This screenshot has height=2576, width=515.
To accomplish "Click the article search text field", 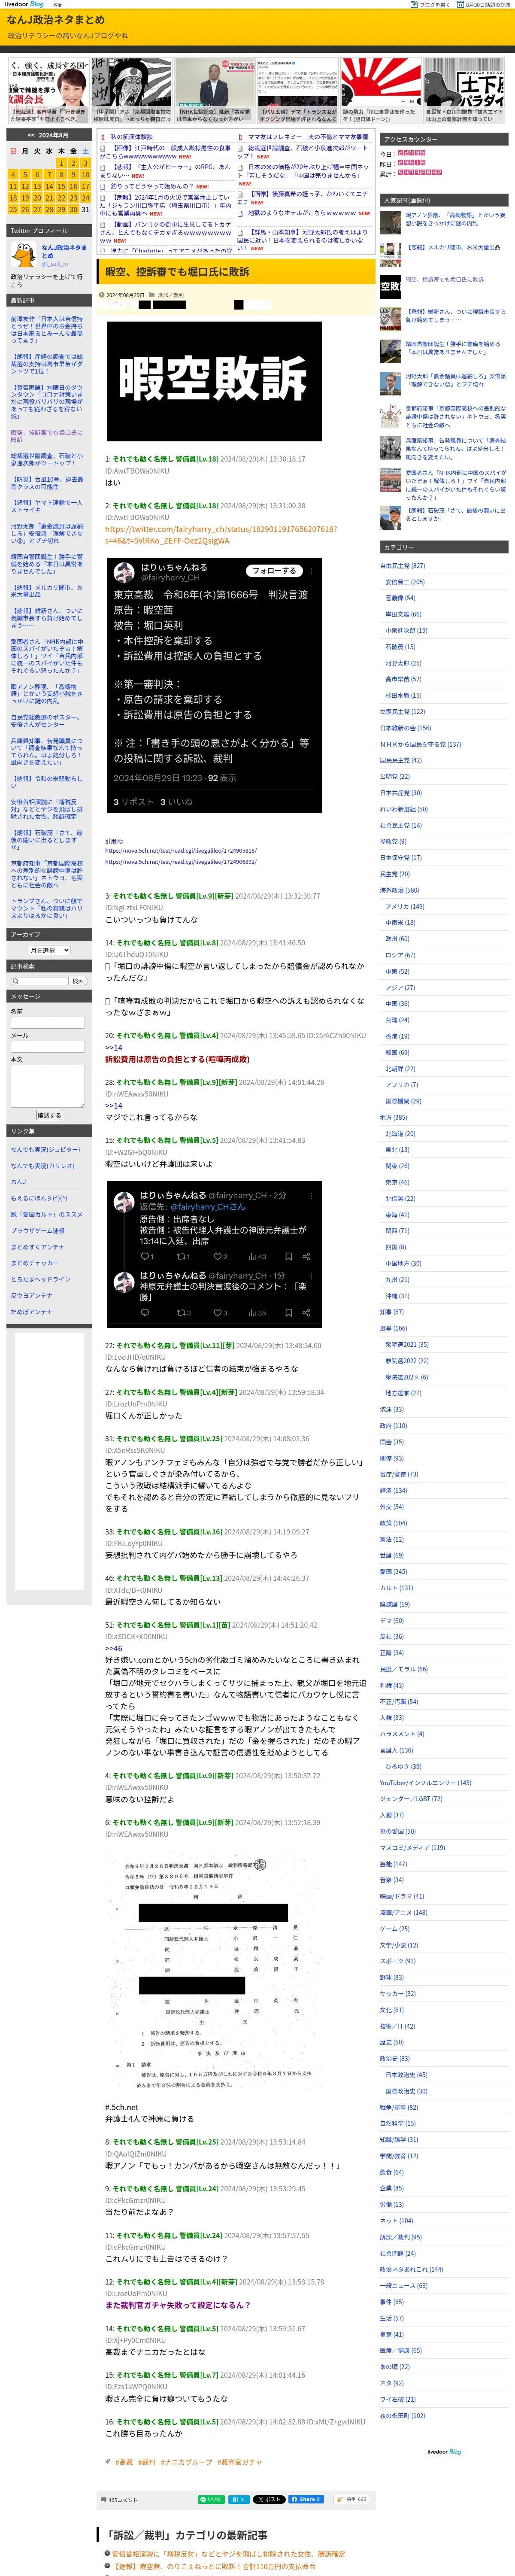I will (39, 981).
